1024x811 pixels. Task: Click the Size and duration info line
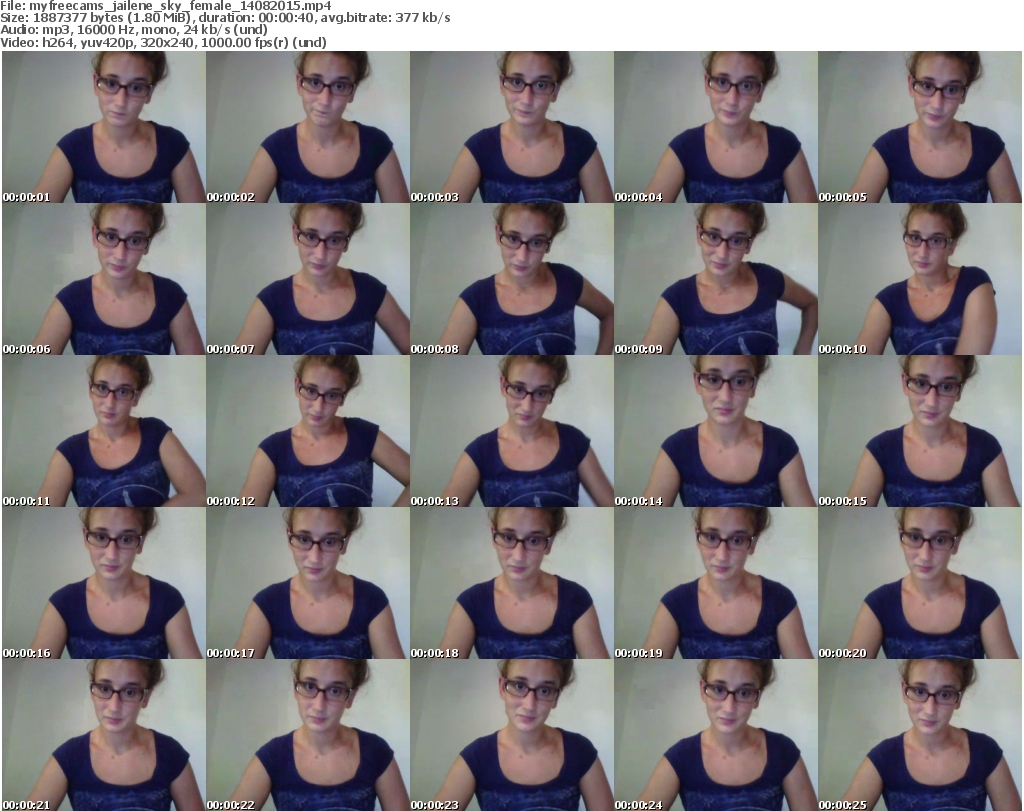225,18
